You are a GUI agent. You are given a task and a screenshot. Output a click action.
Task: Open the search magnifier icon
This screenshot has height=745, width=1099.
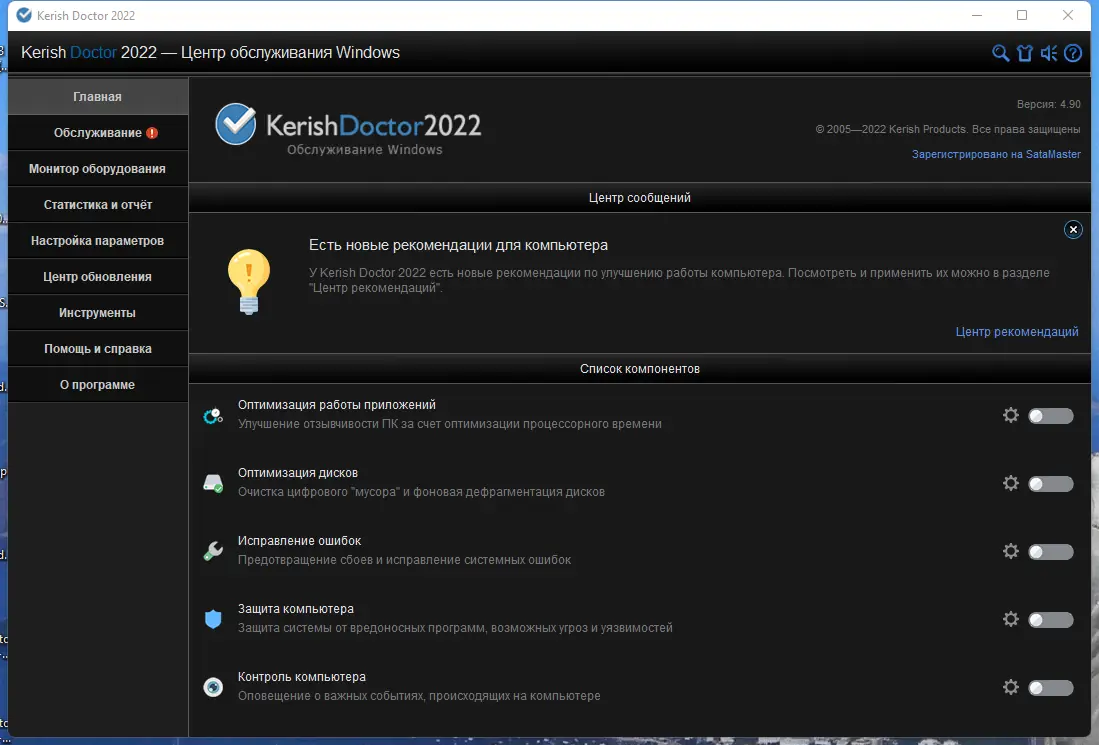[x=999, y=52]
